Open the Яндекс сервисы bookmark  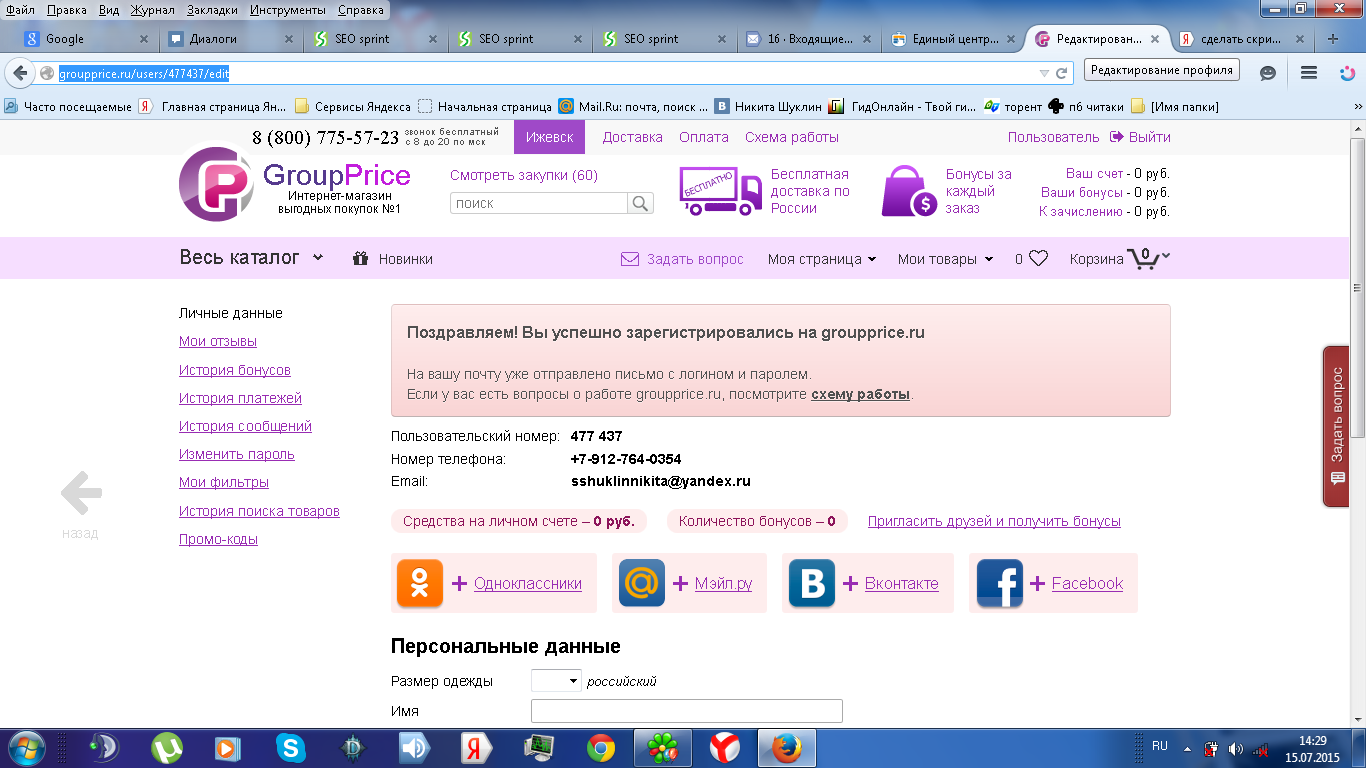coord(352,106)
